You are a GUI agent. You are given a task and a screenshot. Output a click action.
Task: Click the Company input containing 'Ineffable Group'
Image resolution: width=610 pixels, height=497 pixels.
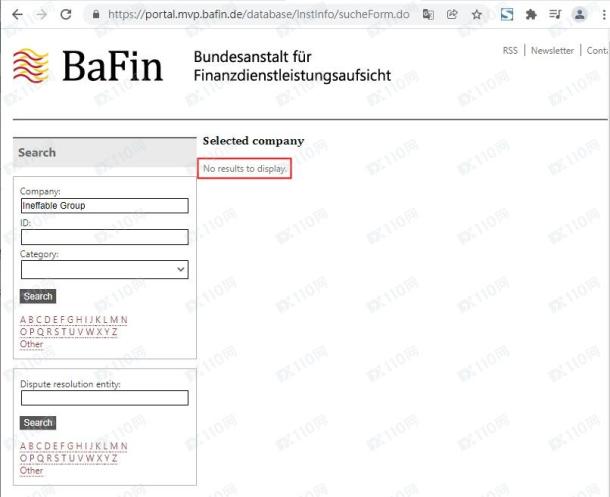[104, 205]
